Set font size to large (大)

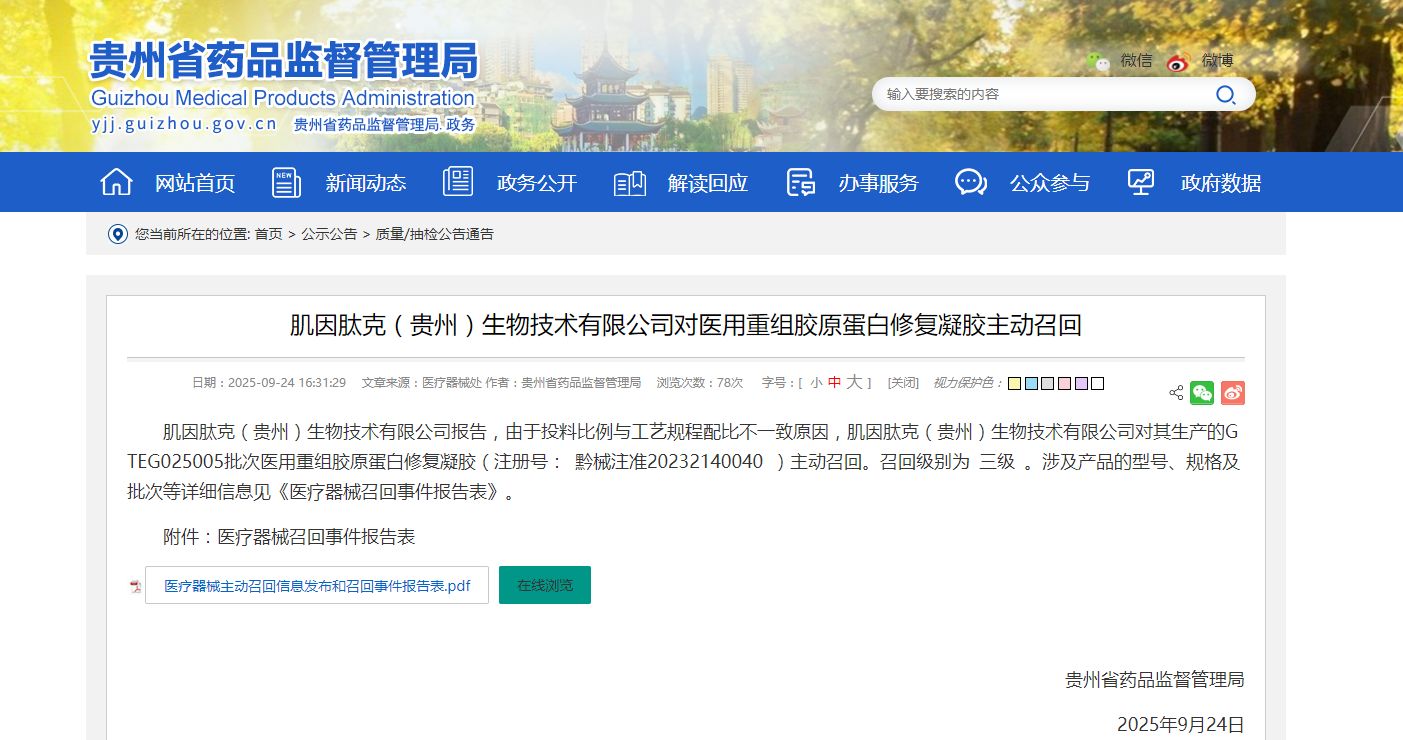click(x=853, y=383)
